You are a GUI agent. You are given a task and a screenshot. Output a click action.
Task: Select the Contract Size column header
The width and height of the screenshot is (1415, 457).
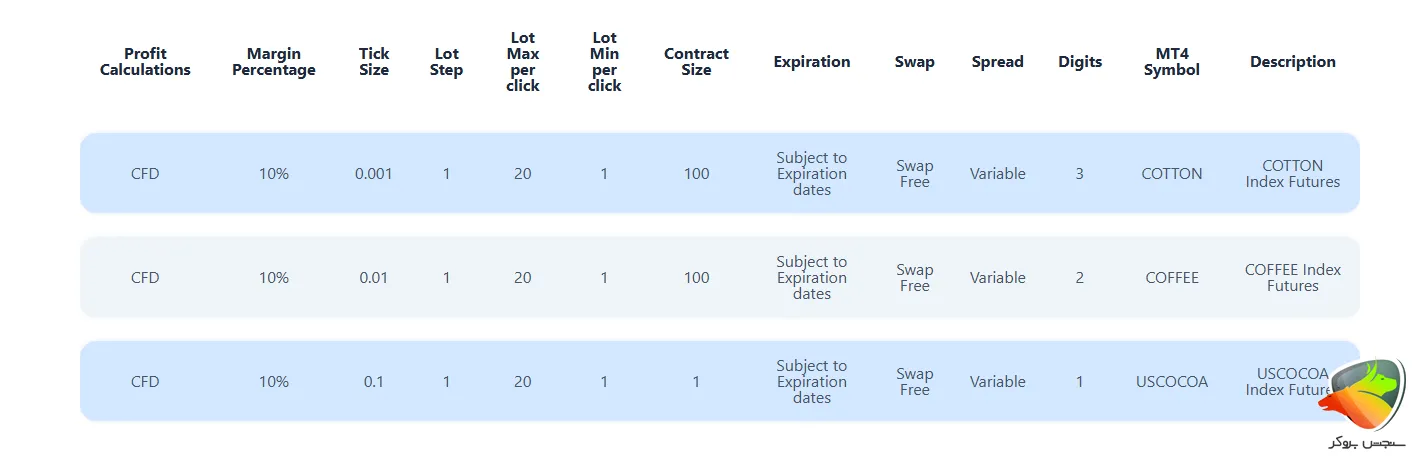click(x=696, y=62)
